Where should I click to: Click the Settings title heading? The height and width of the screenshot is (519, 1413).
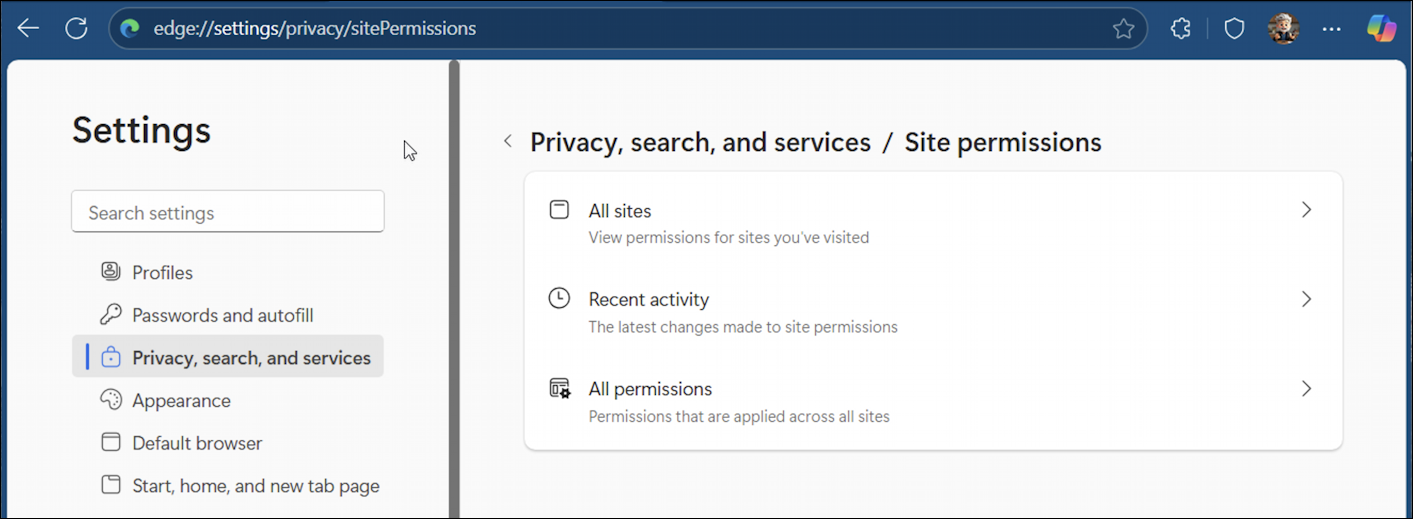coord(142,130)
